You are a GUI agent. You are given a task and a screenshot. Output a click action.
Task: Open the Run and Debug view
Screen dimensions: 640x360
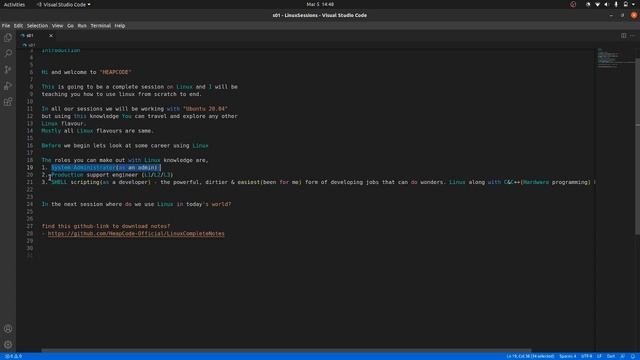coord(8,86)
